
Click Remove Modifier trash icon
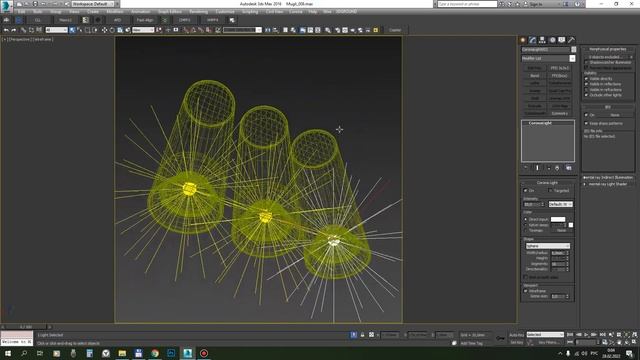click(x=557, y=168)
